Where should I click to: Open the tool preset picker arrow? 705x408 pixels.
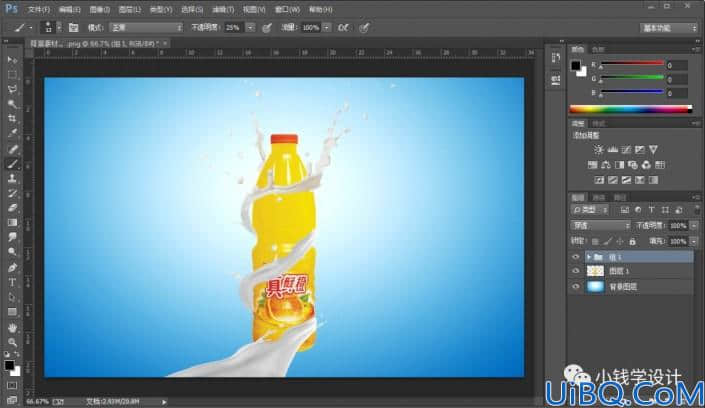coord(31,28)
